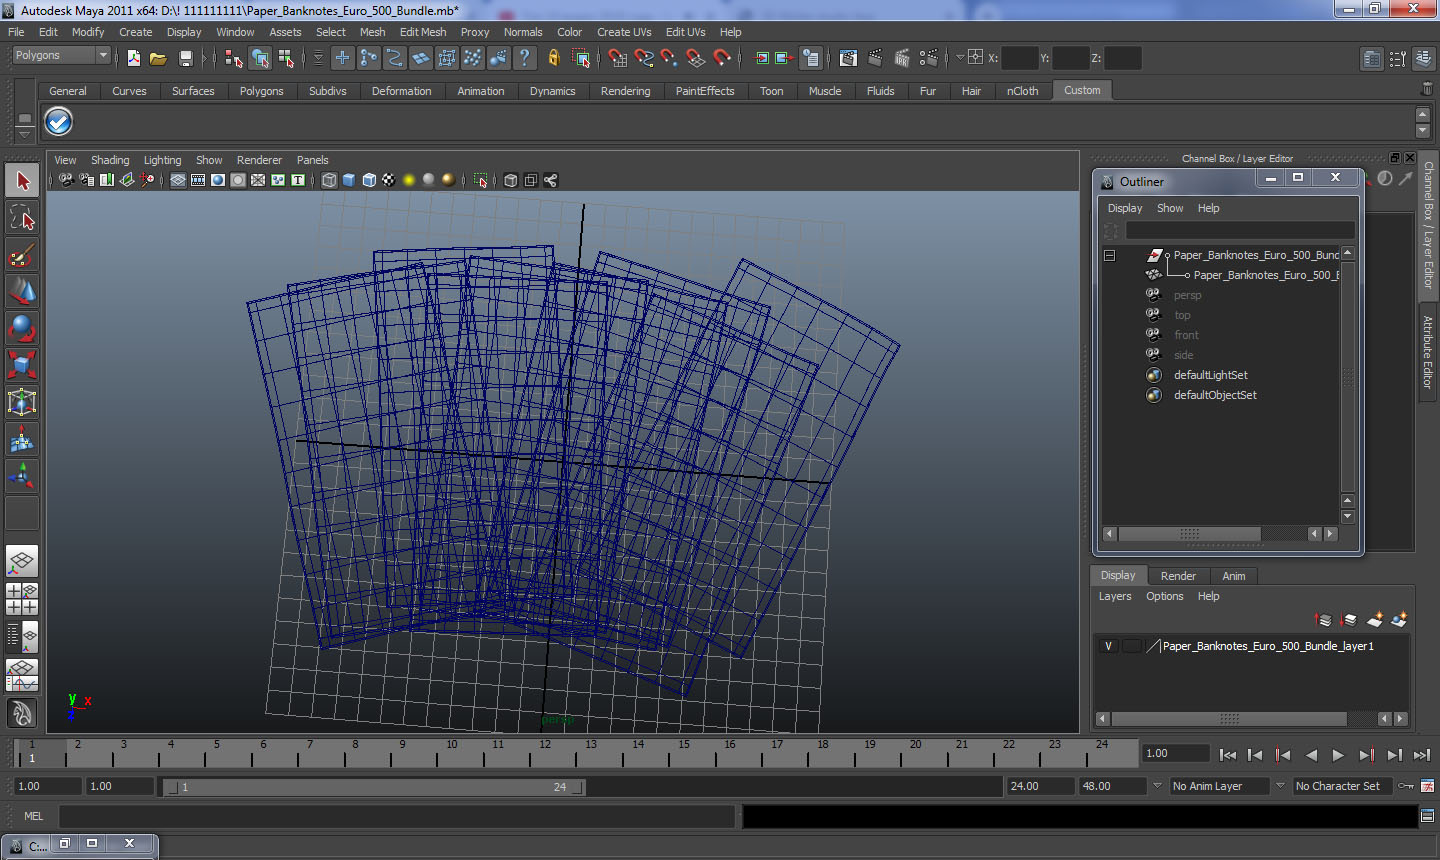Screen dimensions: 1440x860
Task: Open the Edit UVs menu
Action: click(685, 32)
